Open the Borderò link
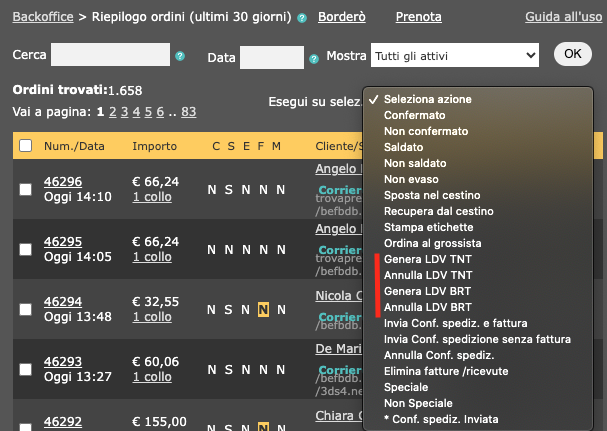The height and width of the screenshot is (431, 607). pos(341,17)
